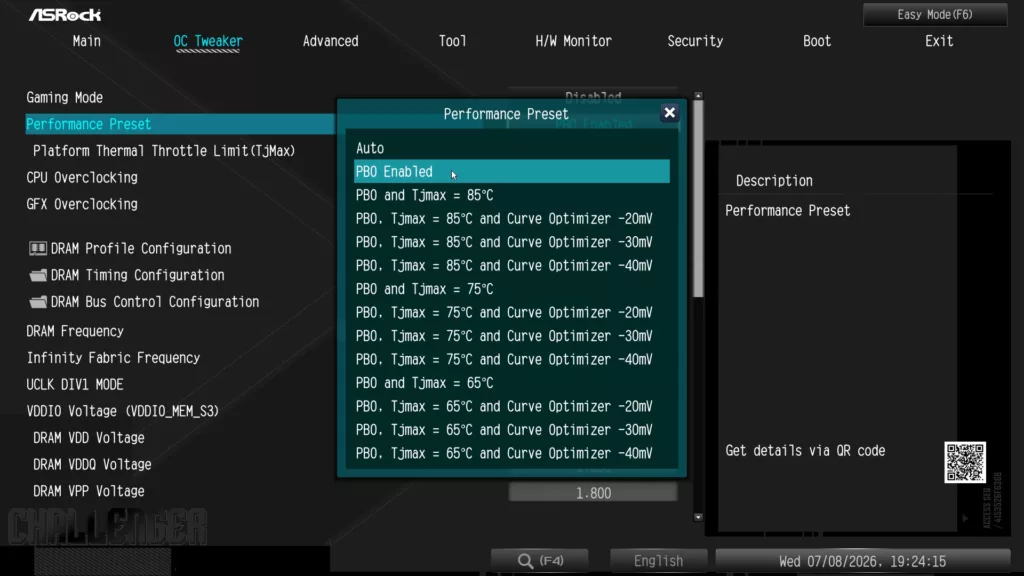The image size is (1024, 576).
Task: Open the OC Tweaker tab
Action: [208, 41]
